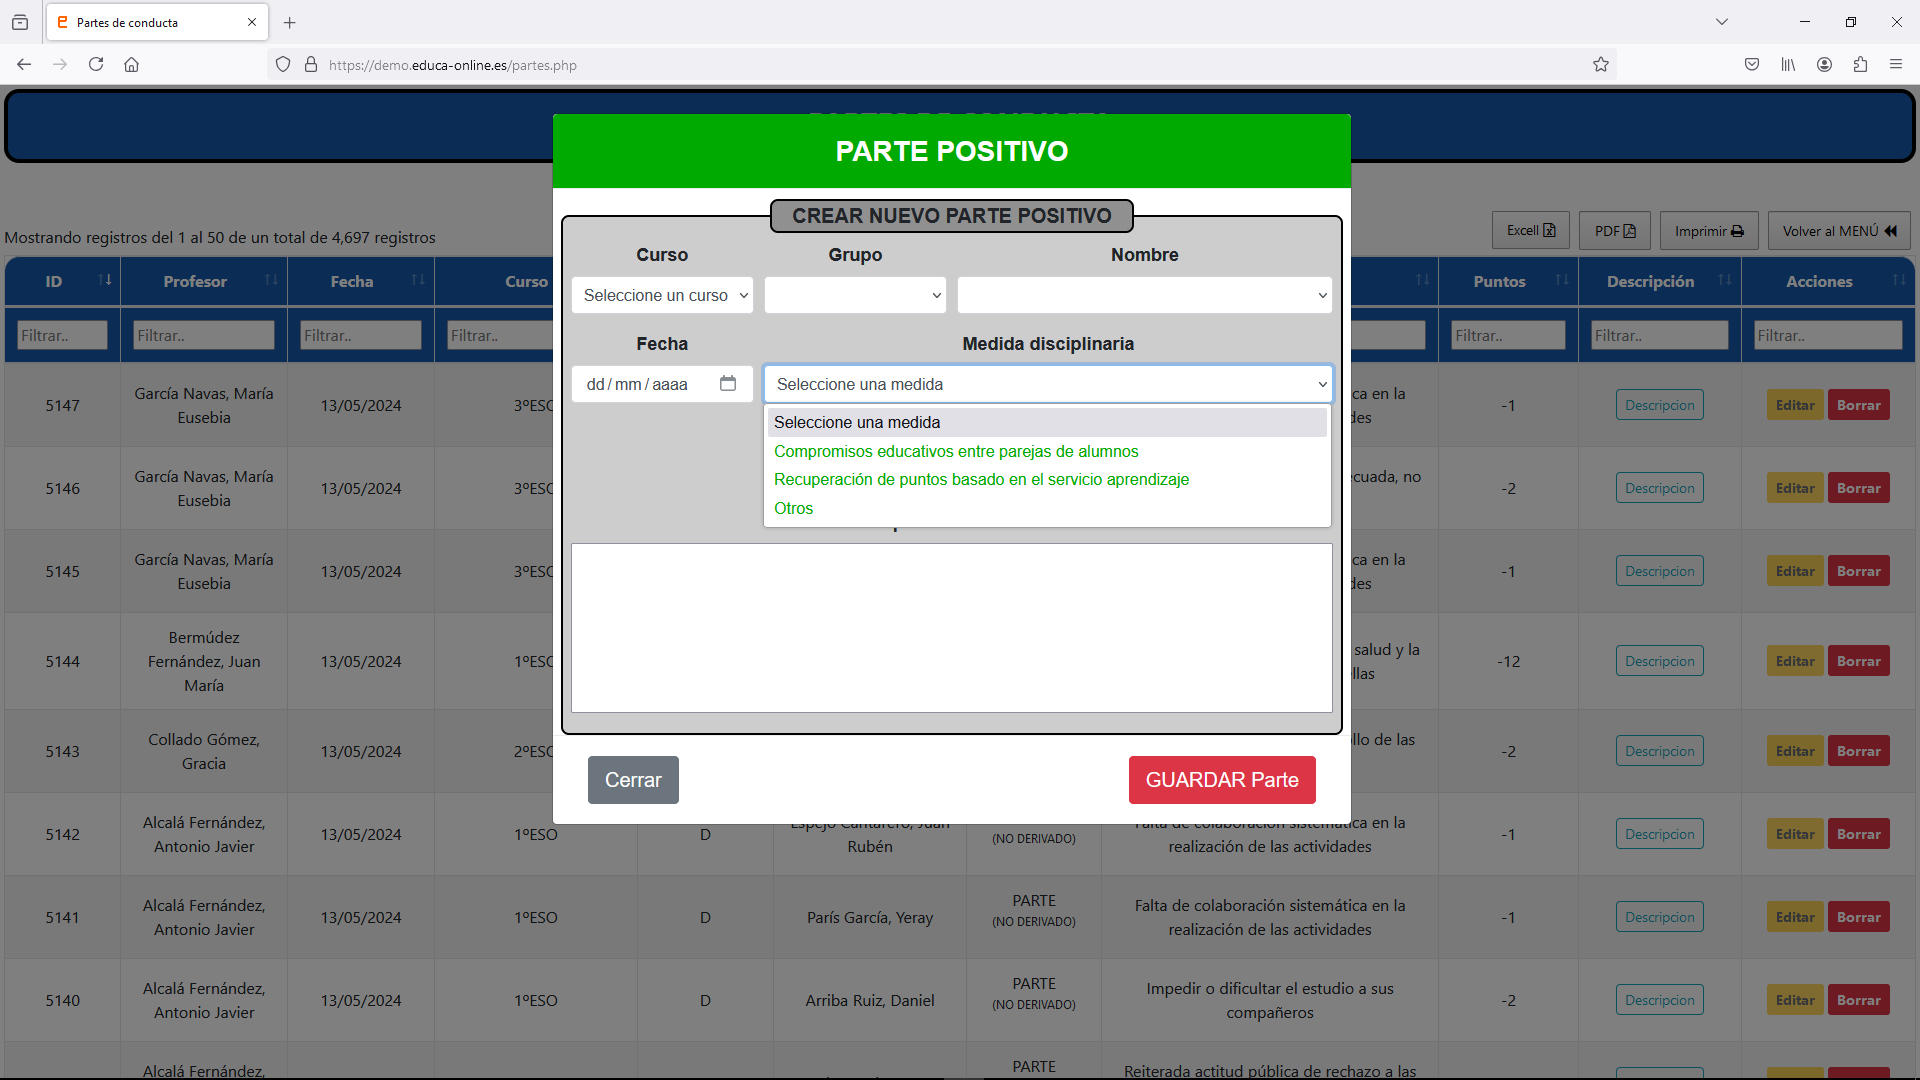
Task: Expand the Curso dropdown
Action: coord(662,295)
